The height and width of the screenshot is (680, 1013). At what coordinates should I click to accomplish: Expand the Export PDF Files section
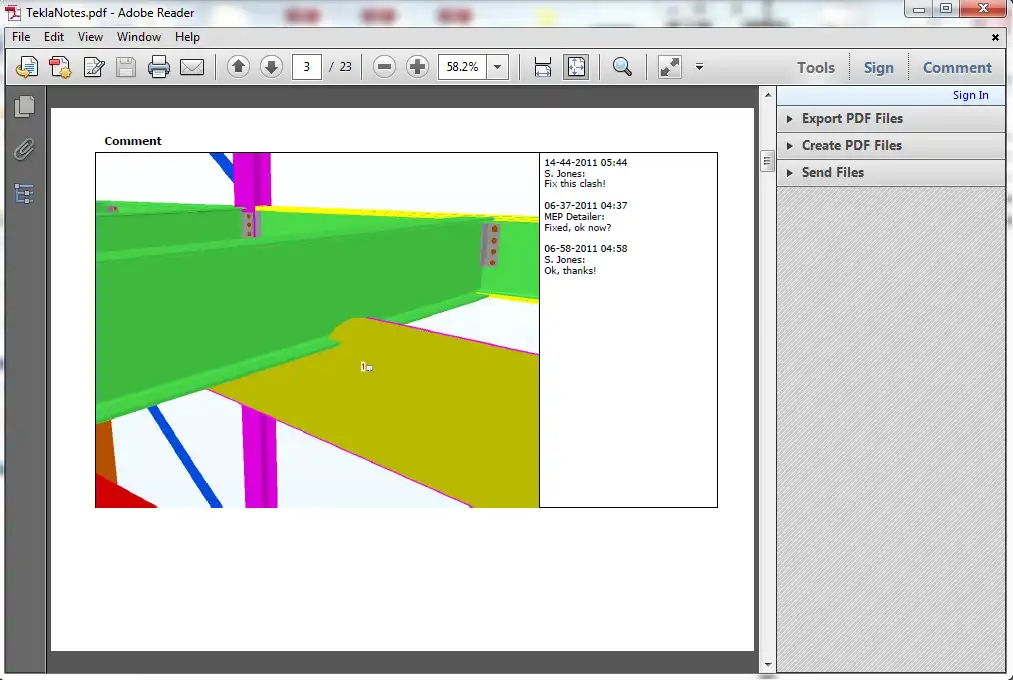[x=891, y=119]
